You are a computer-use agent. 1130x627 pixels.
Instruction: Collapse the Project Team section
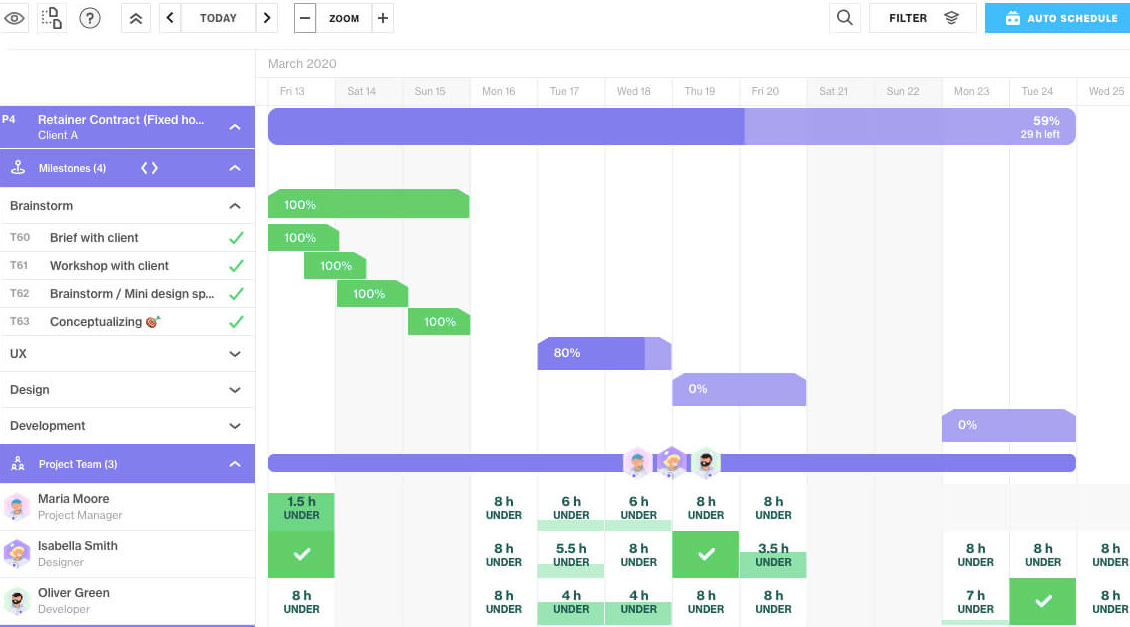pos(235,464)
